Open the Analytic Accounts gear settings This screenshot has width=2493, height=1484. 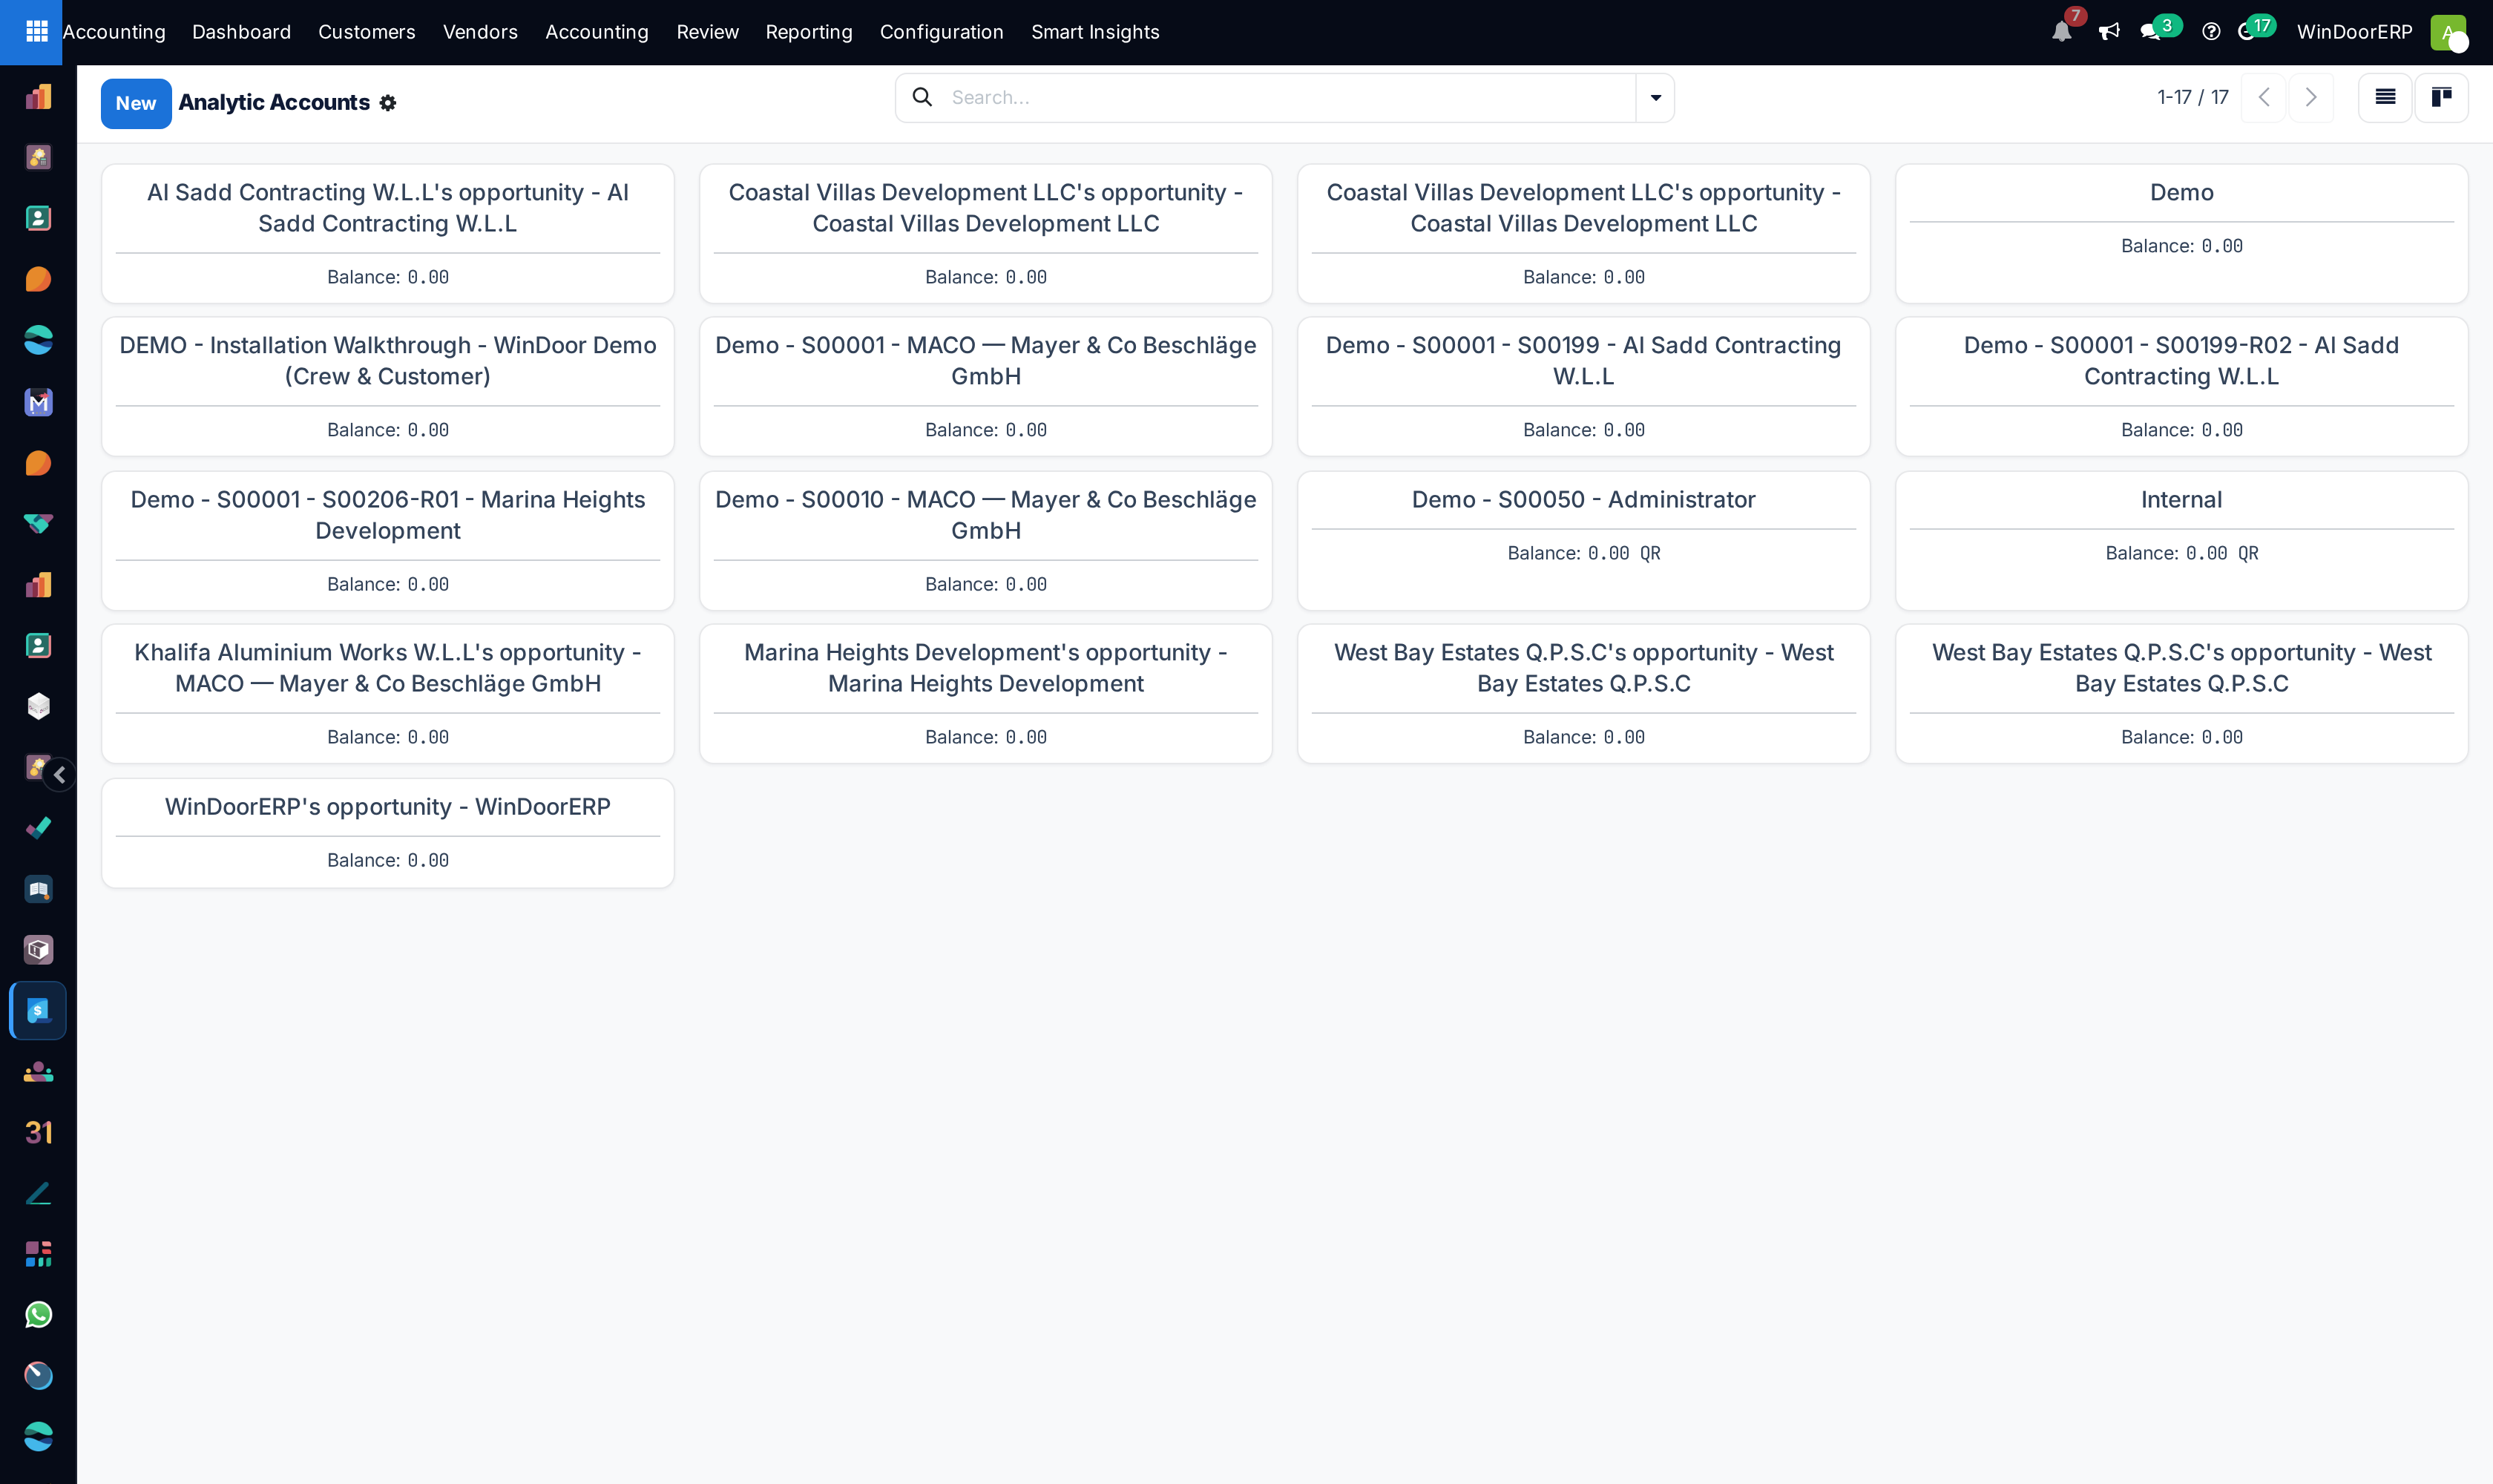point(388,103)
